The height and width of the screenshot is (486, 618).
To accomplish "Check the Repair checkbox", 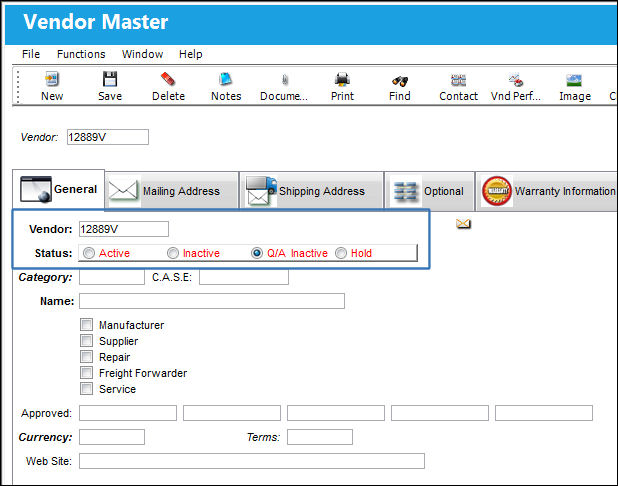I will click(86, 357).
